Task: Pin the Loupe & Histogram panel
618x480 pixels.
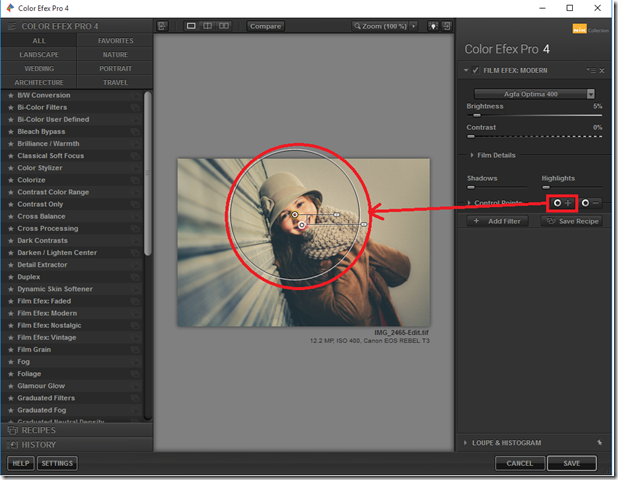Action: (x=599, y=443)
